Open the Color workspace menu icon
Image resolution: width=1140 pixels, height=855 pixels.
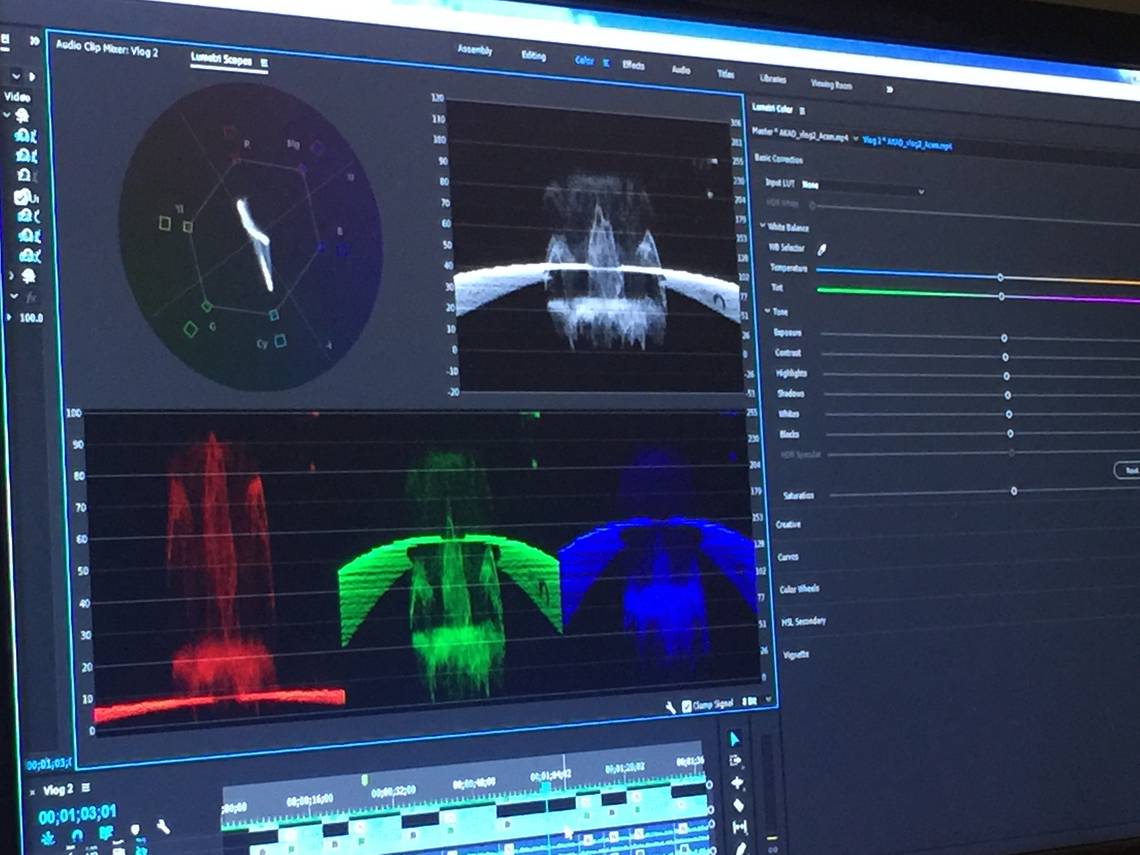pyautogui.click(x=606, y=63)
